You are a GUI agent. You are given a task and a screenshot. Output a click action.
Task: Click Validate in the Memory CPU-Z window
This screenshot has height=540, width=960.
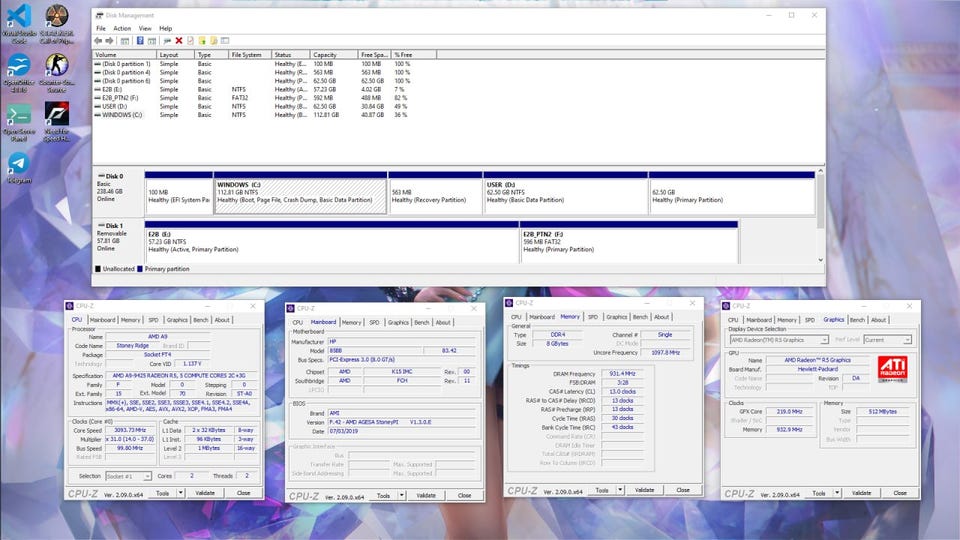[644, 490]
